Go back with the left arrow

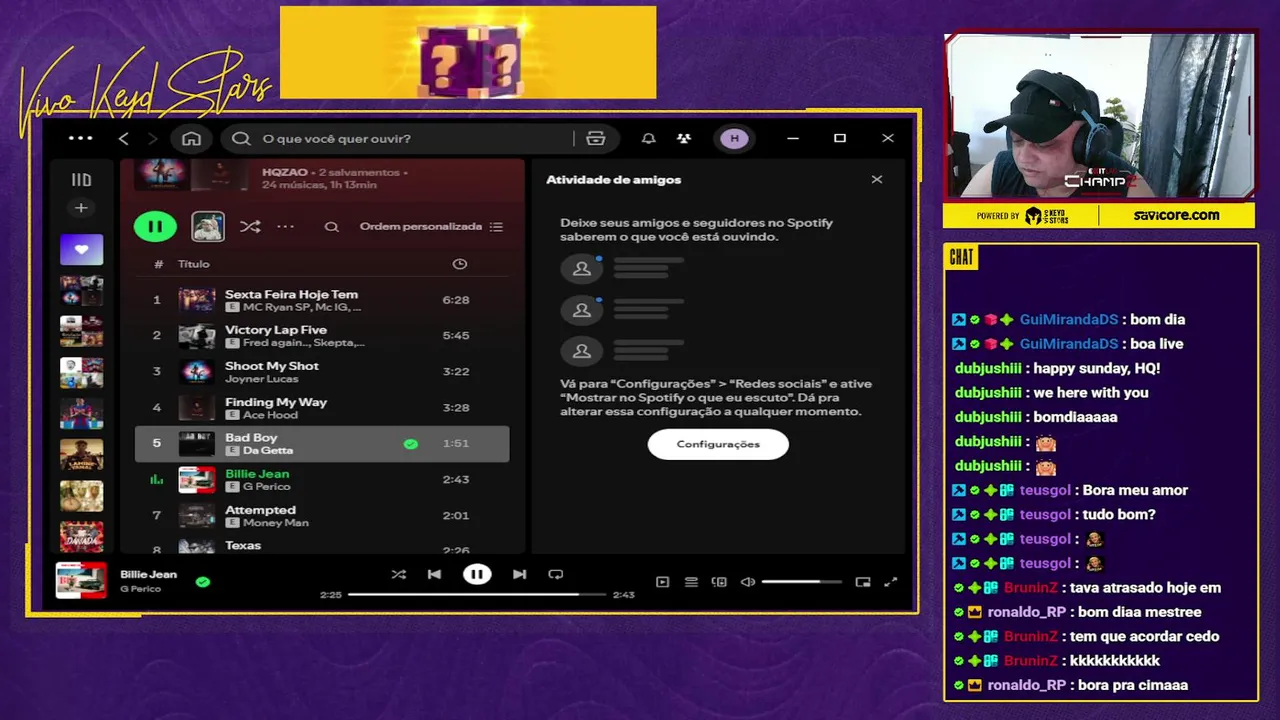124,138
